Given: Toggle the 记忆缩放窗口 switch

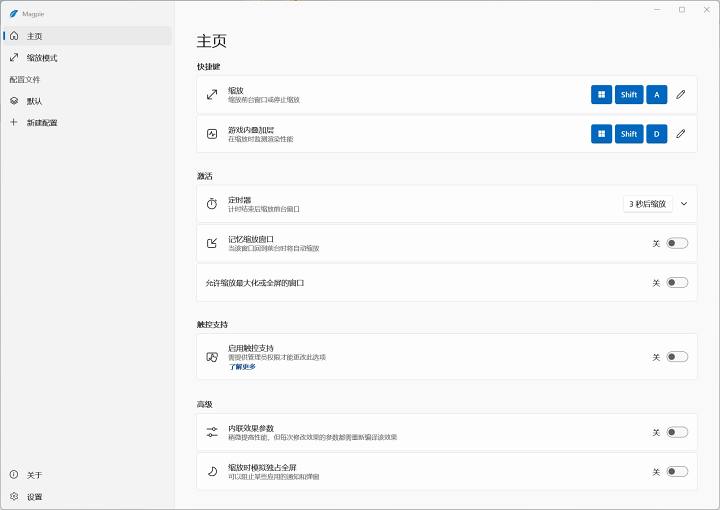Looking at the screenshot, I should coord(677,243).
